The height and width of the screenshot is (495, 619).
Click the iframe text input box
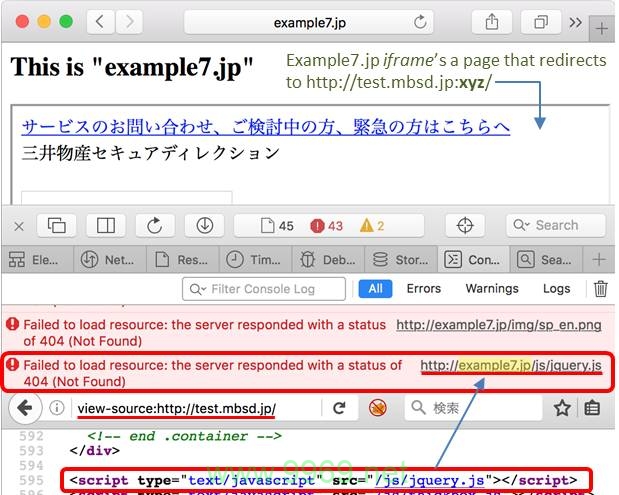[126, 198]
